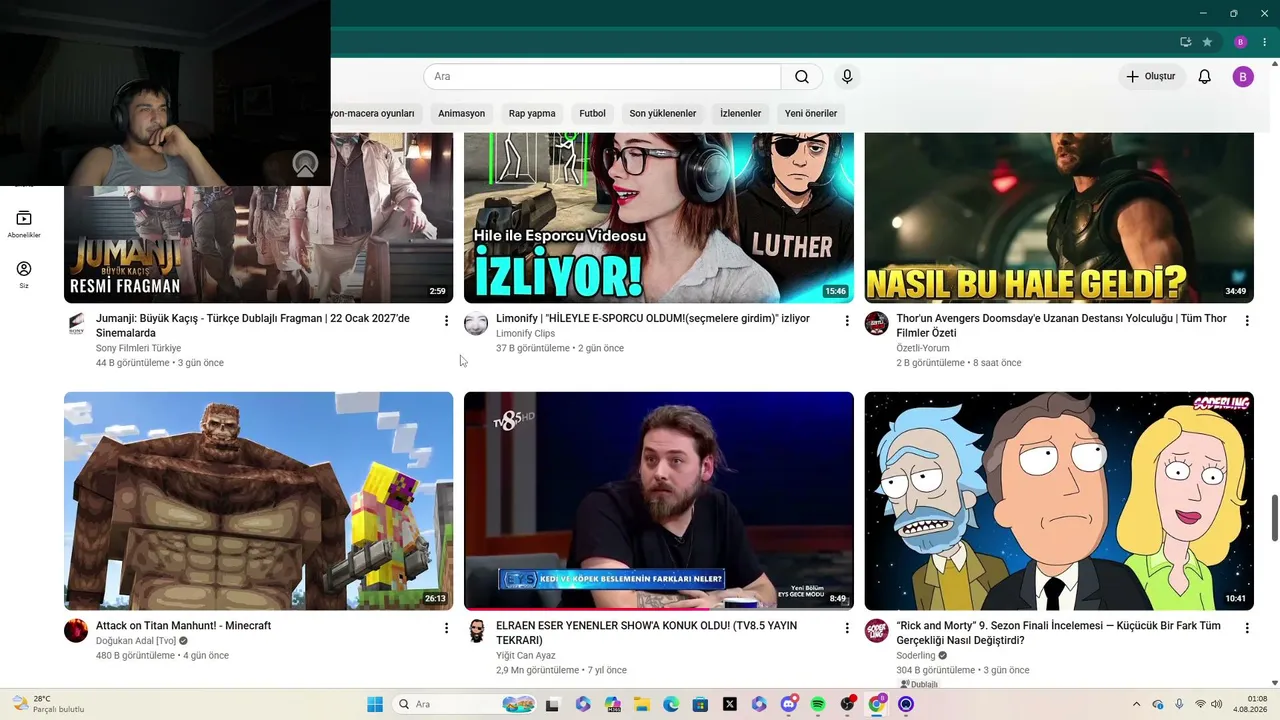The width and height of the screenshot is (1280, 720).
Task: Open Spotify from the taskbar
Action: click(818, 704)
